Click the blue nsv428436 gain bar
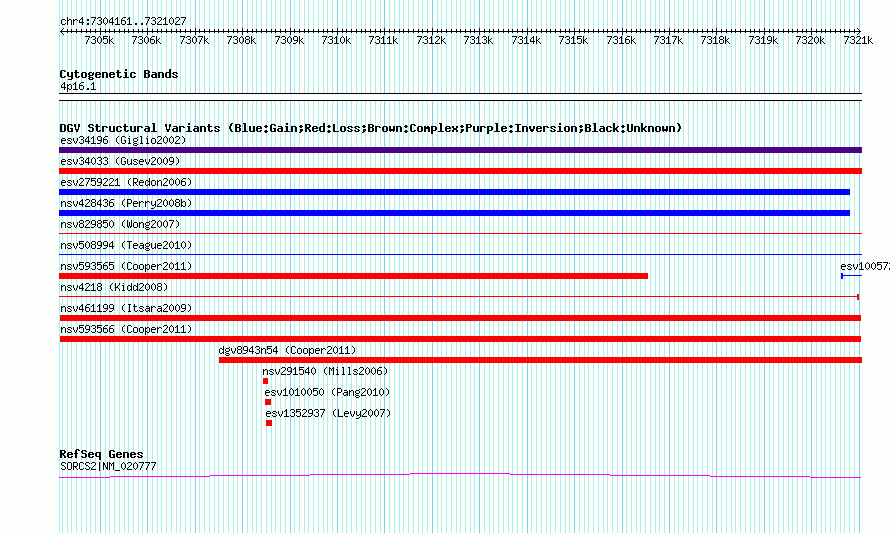The height and width of the screenshot is (533, 890). coord(454,213)
